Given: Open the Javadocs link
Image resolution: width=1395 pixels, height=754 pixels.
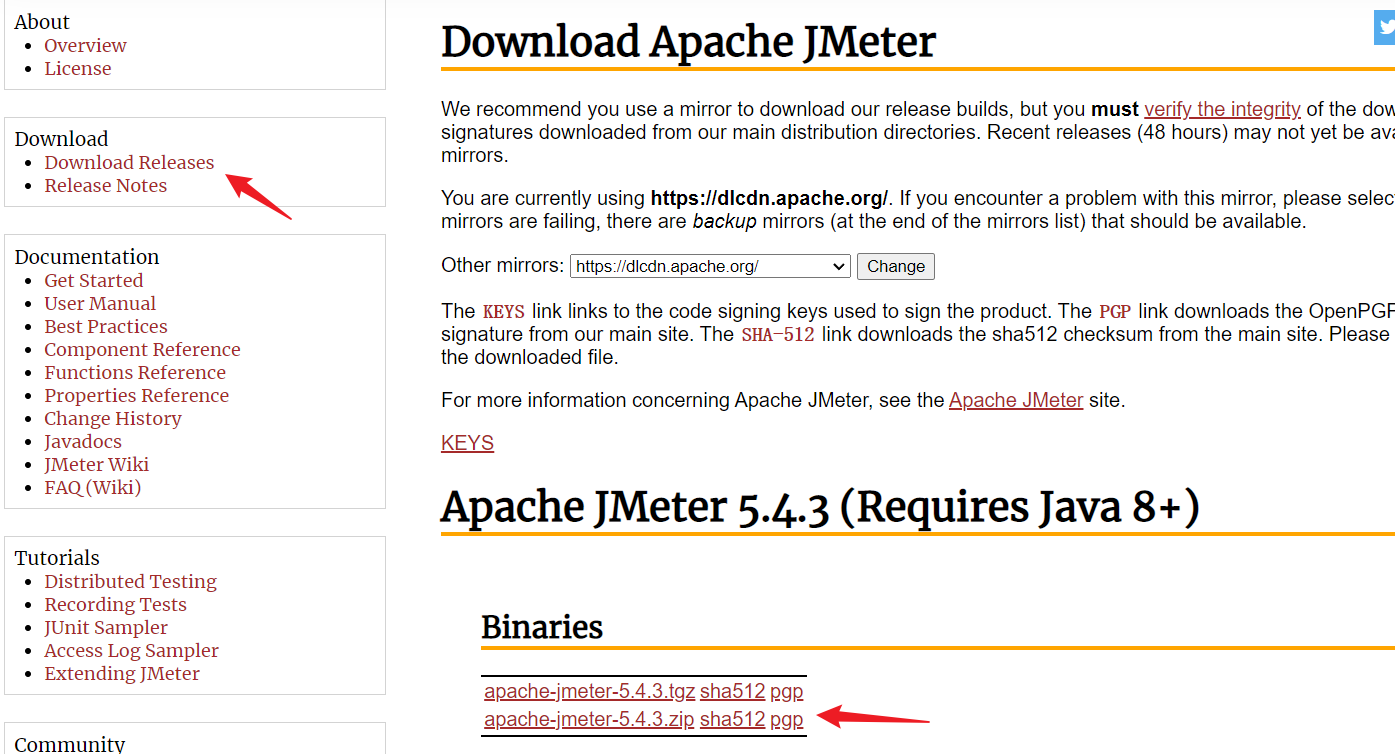Looking at the screenshot, I should 83,441.
